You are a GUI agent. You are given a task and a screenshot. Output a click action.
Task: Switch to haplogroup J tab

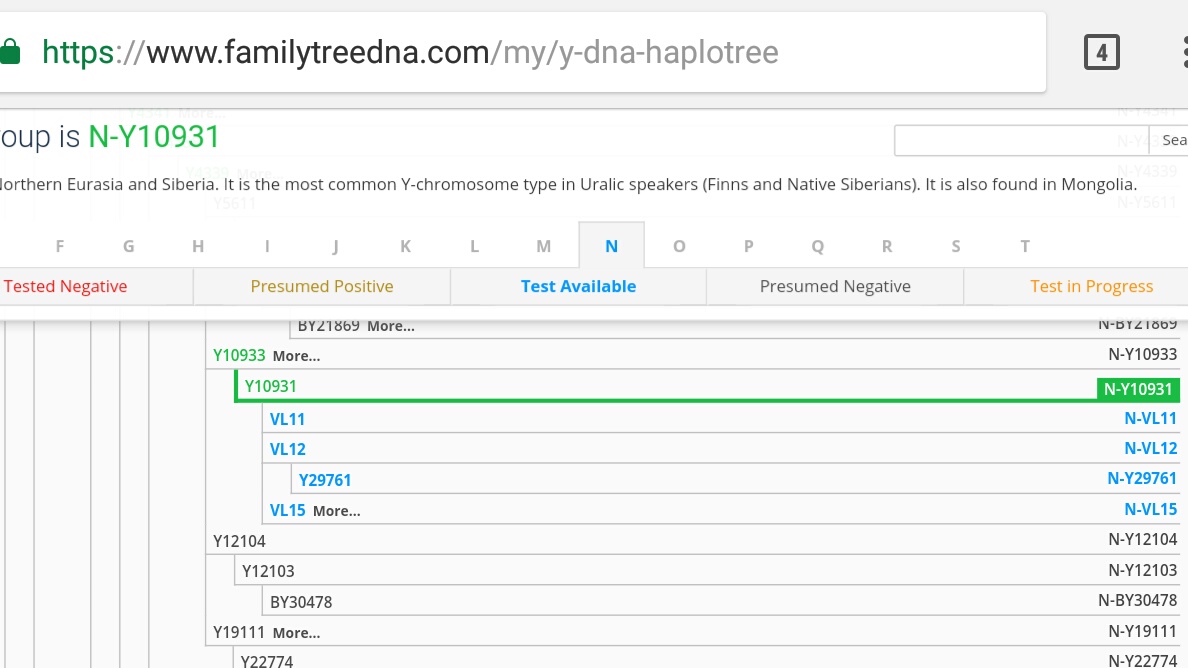click(336, 246)
